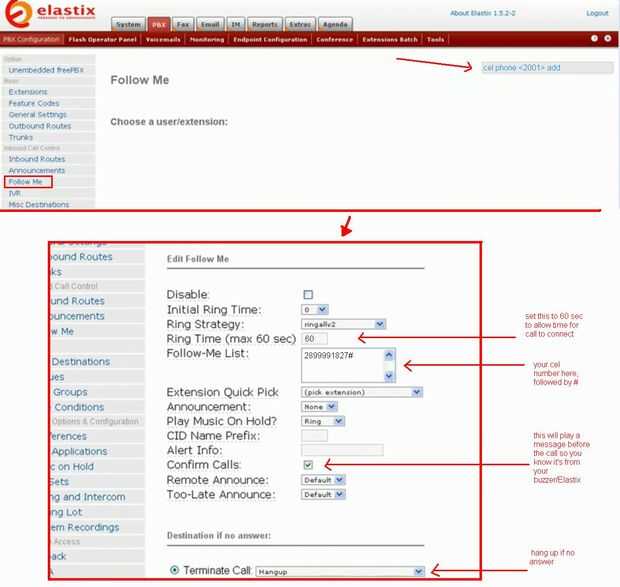
Task: Click the first round icon in the red menu bar
Action: [594, 38]
